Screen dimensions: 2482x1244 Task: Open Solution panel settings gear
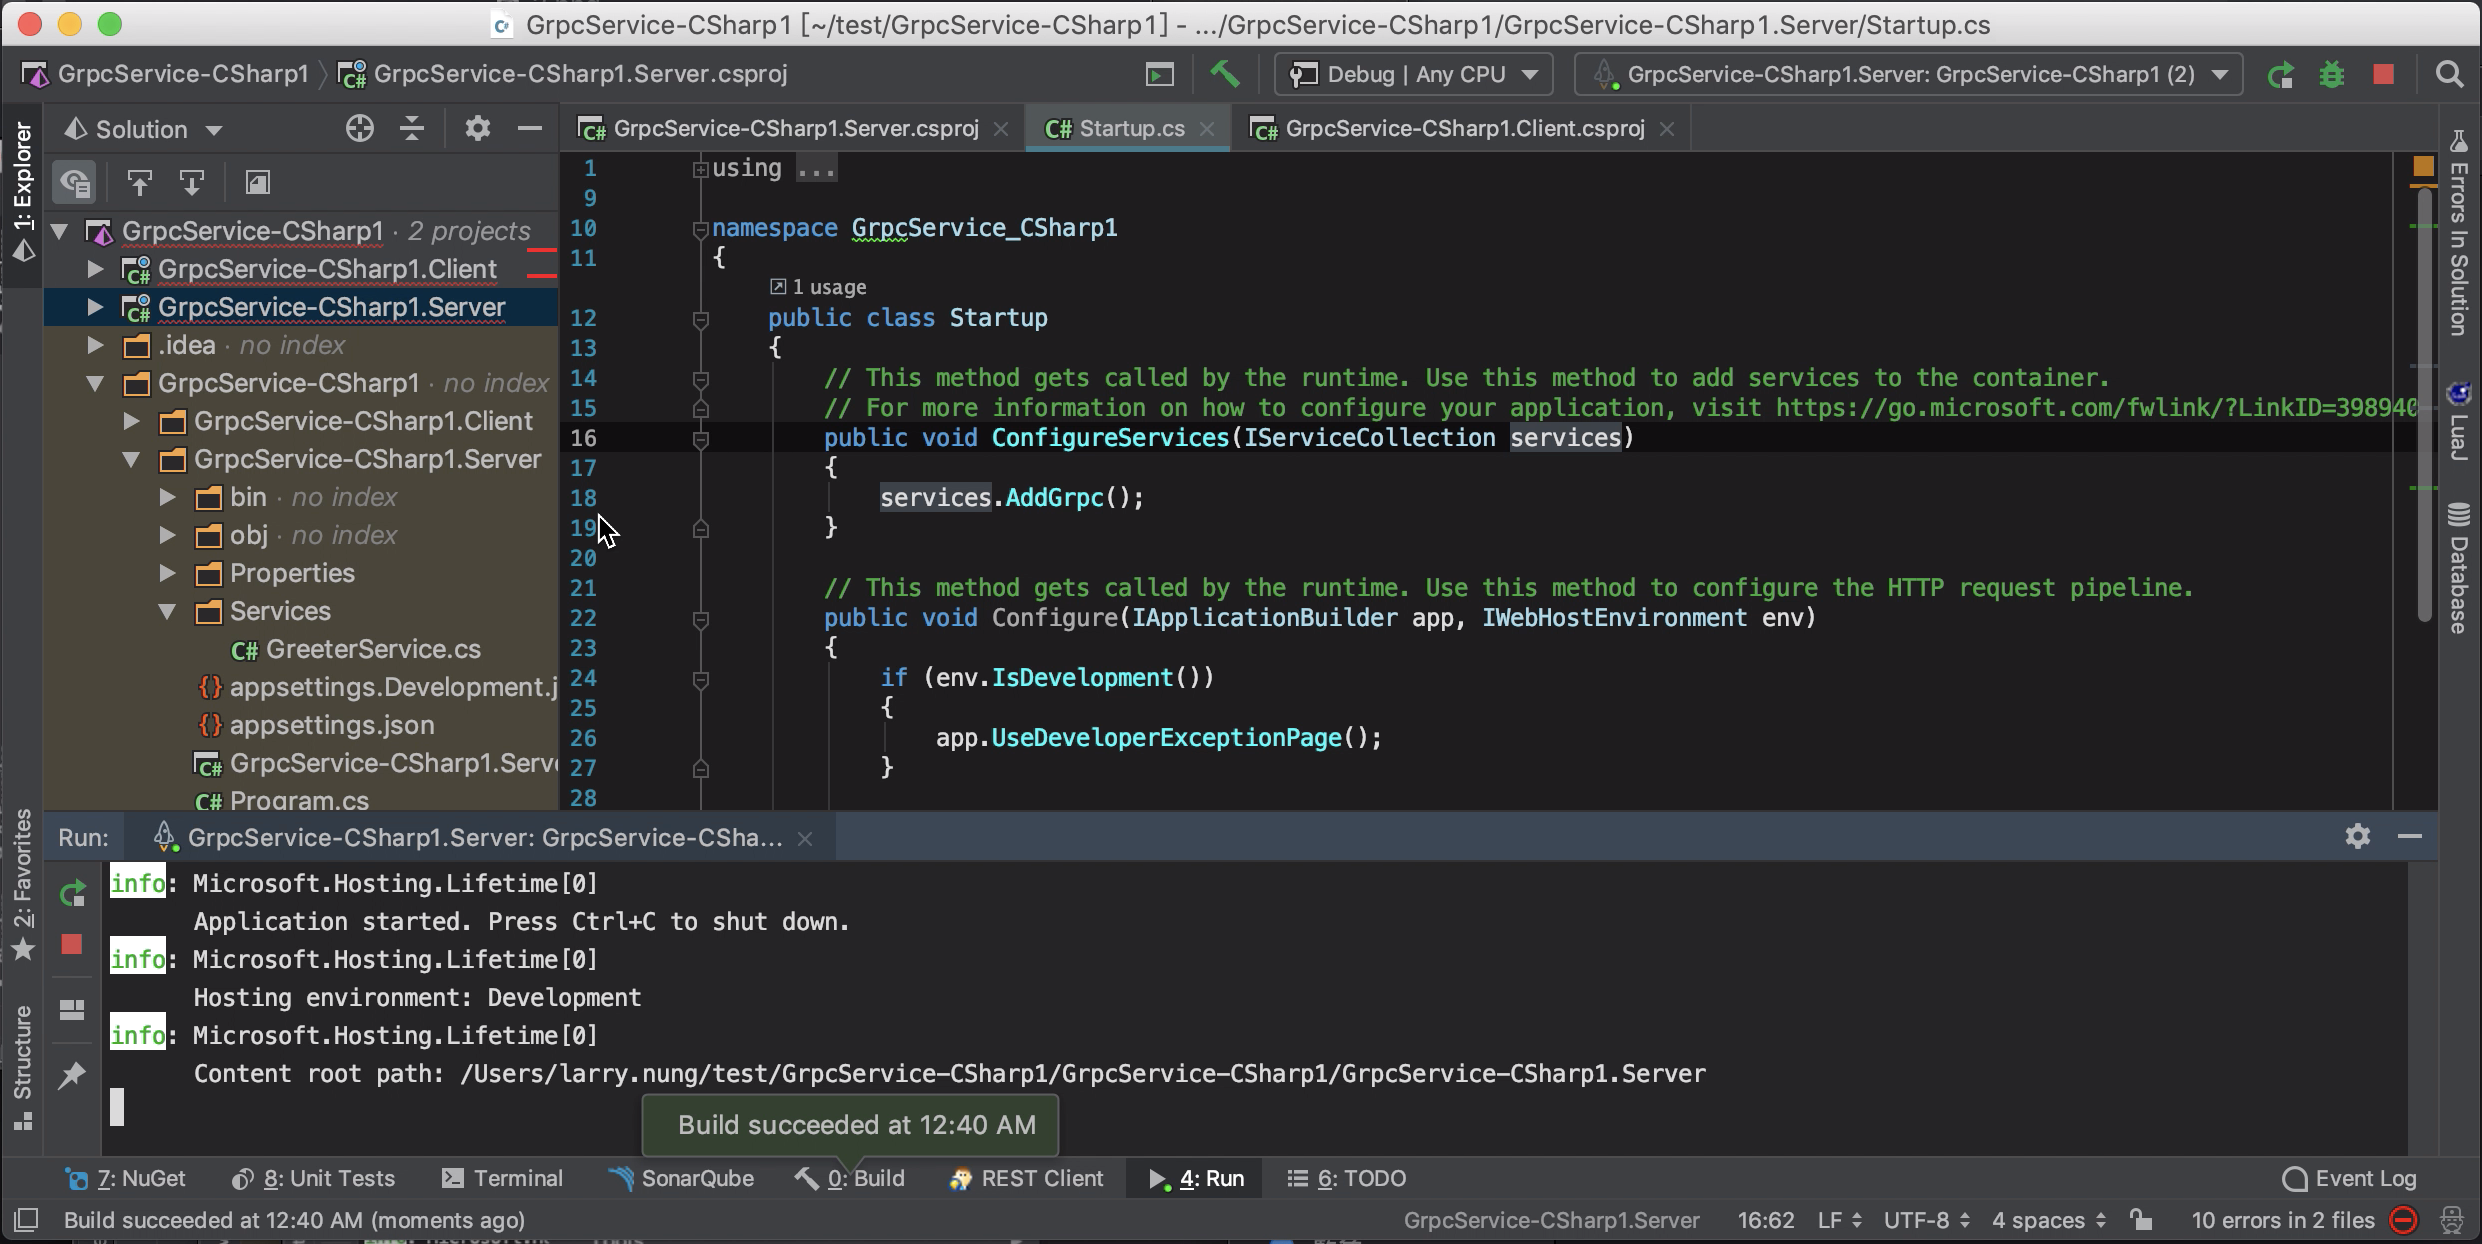[477, 128]
